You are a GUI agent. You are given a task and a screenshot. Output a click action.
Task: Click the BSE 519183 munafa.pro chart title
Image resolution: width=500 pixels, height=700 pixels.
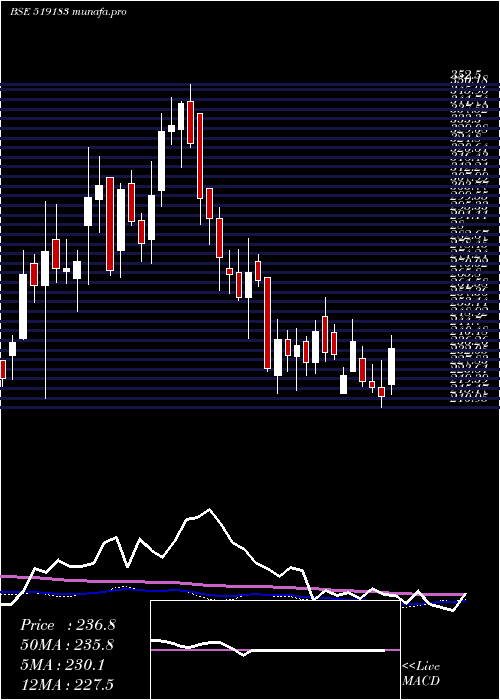68,12
